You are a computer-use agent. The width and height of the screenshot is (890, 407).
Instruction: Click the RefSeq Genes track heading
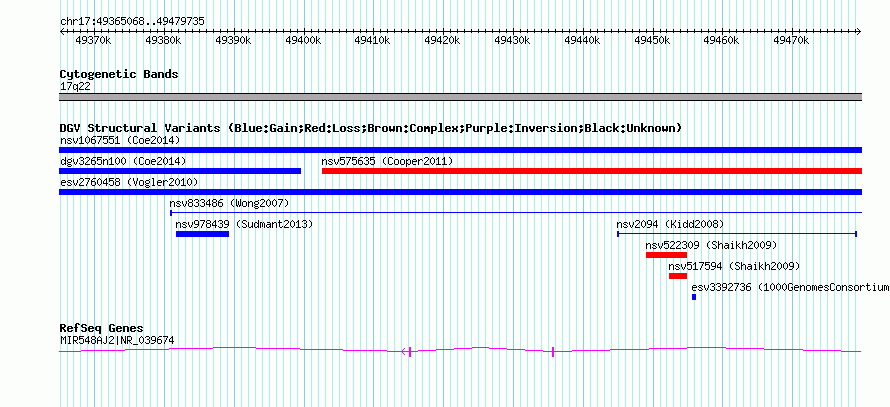tap(102, 329)
